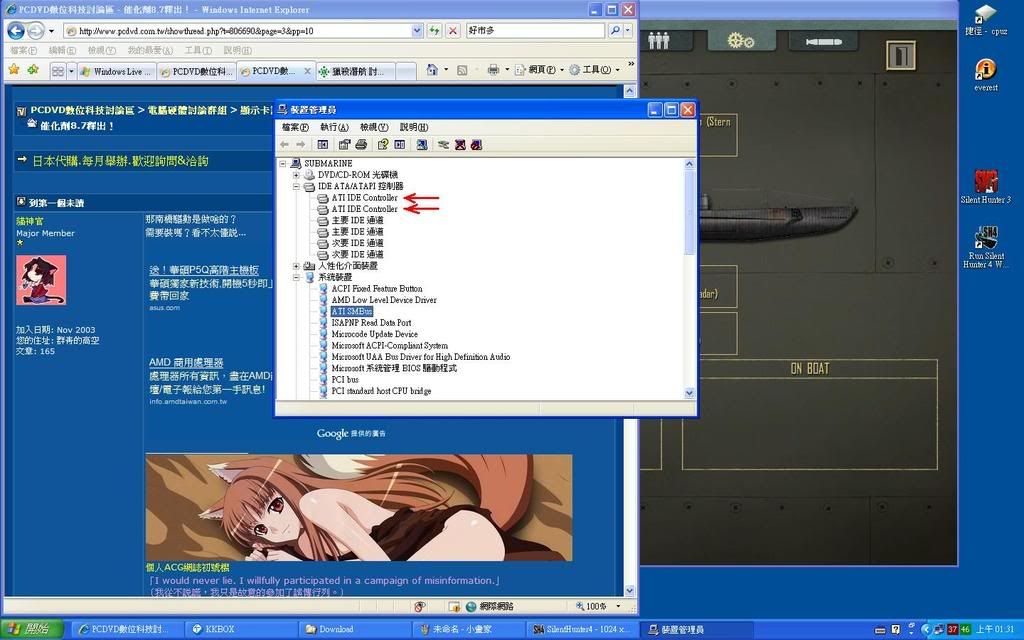Open the tab list dropdown arrow

click(71, 71)
